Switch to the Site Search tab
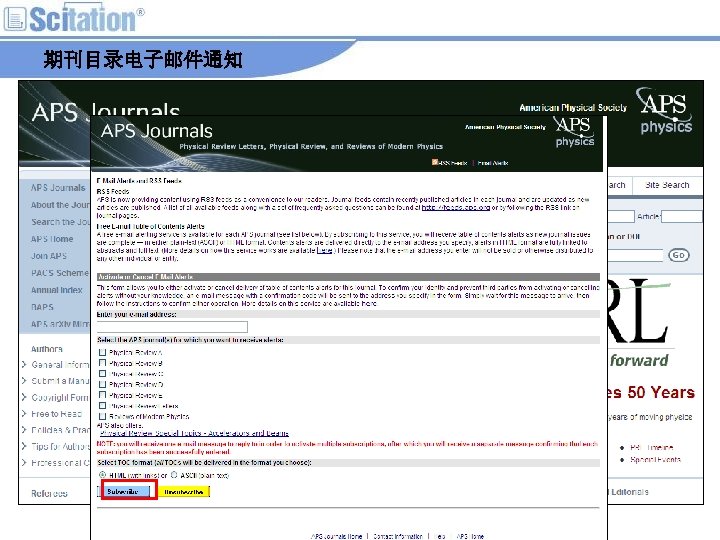 point(667,185)
